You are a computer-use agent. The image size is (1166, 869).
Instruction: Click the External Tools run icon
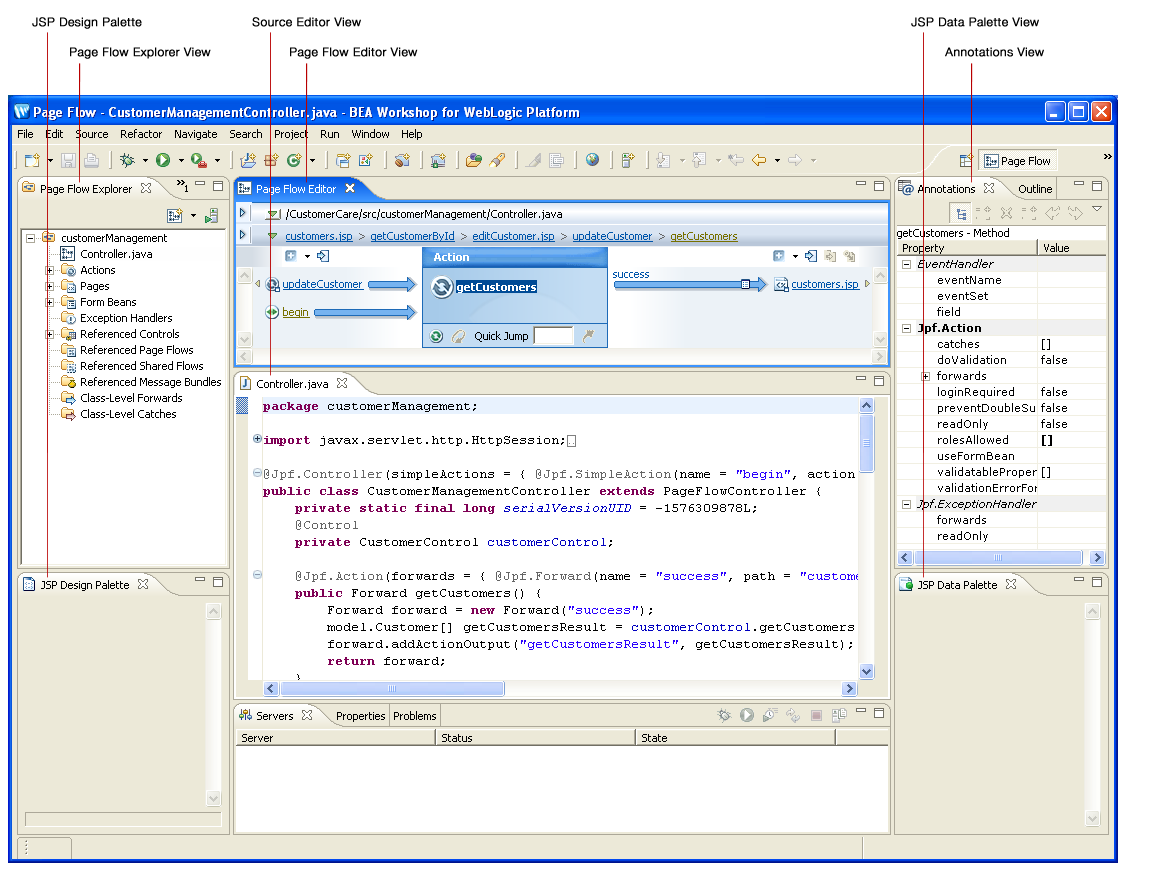pyautogui.click(x=199, y=160)
